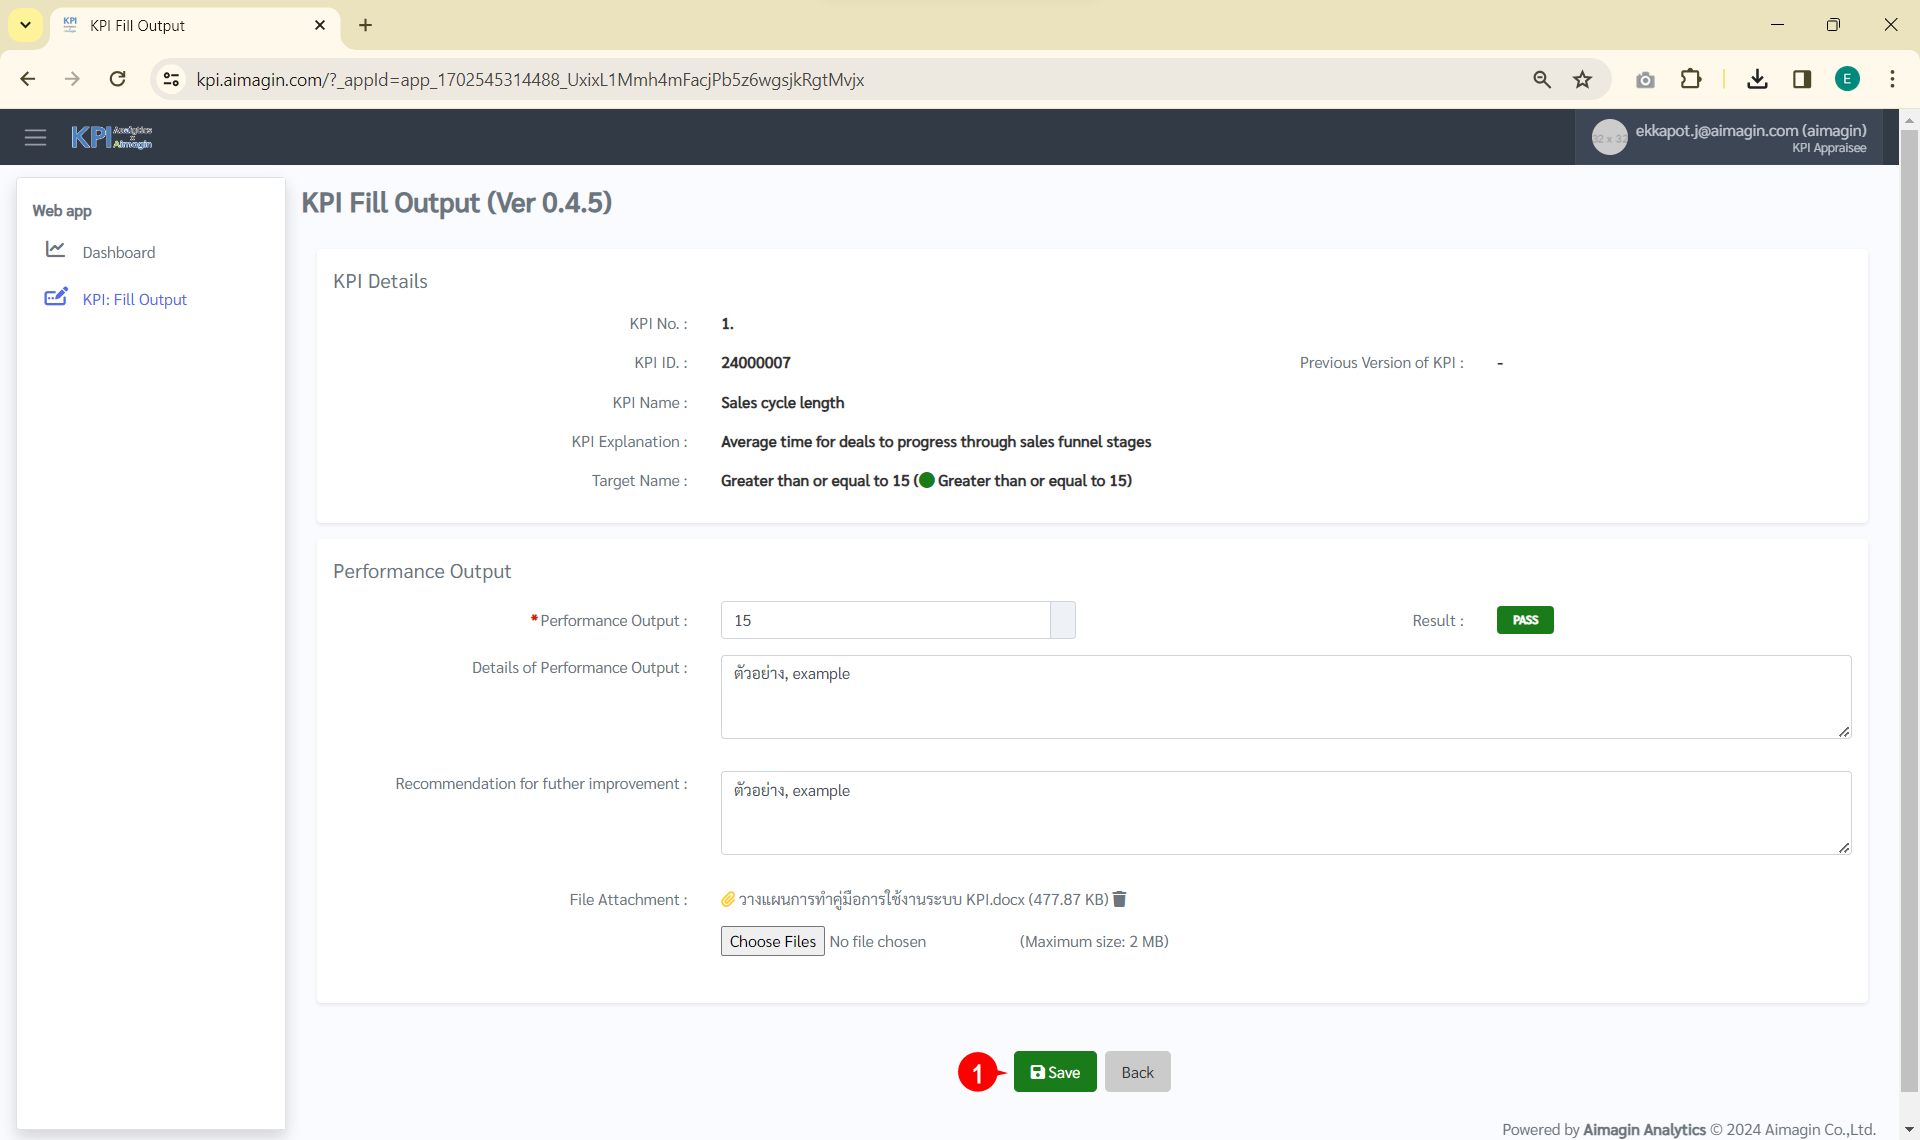Open Dashboard in the sidebar
Viewport: 1920px width, 1140px height.
pyautogui.click(x=118, y=252)
